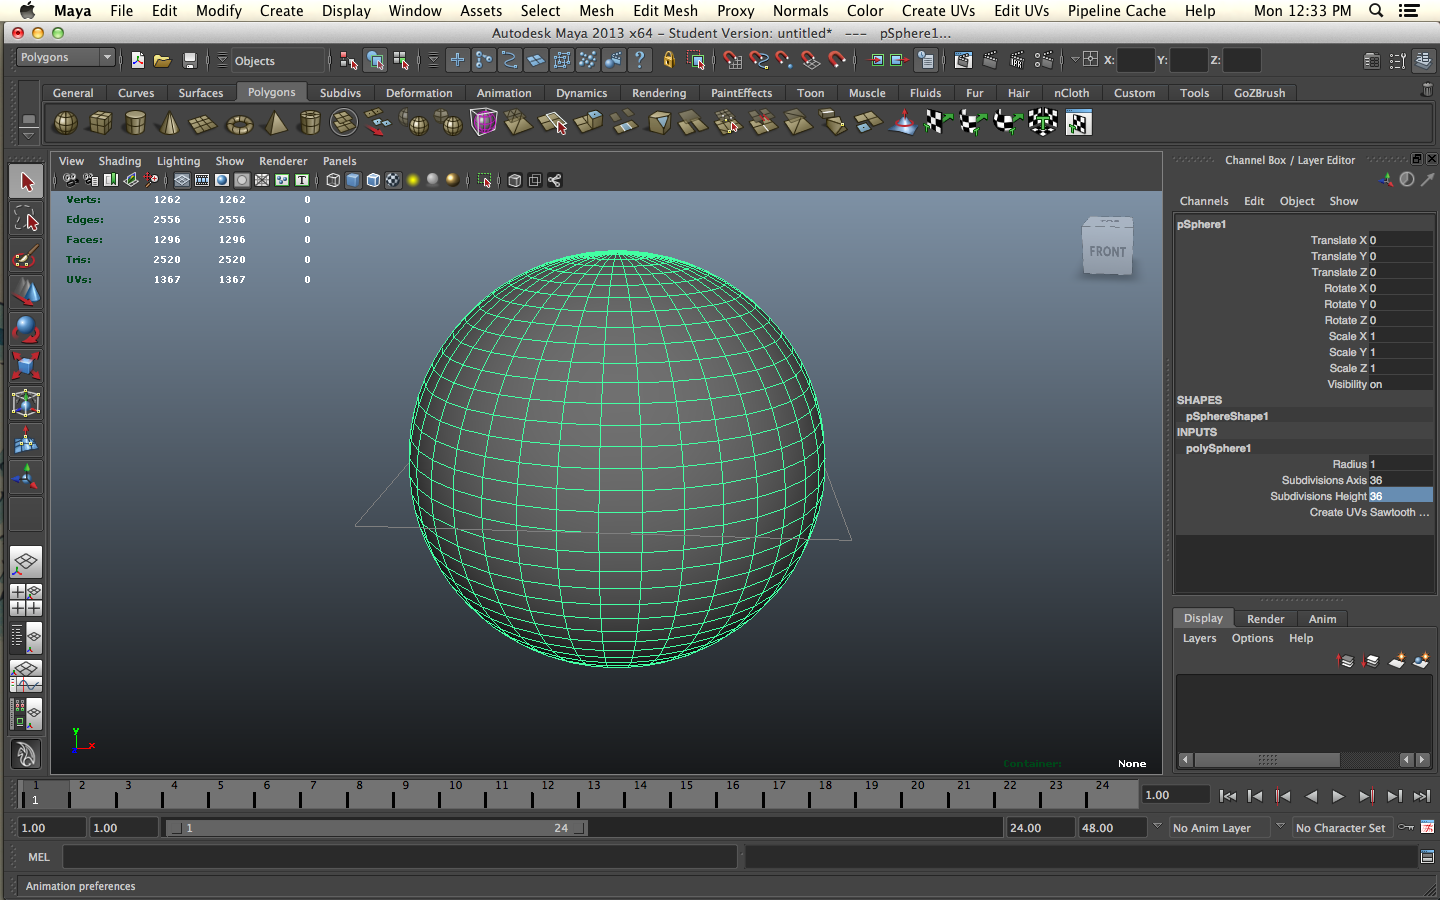Create a polygon sphere from the shelf
This screenshot has width=1440, height=900.
(65, 123)
